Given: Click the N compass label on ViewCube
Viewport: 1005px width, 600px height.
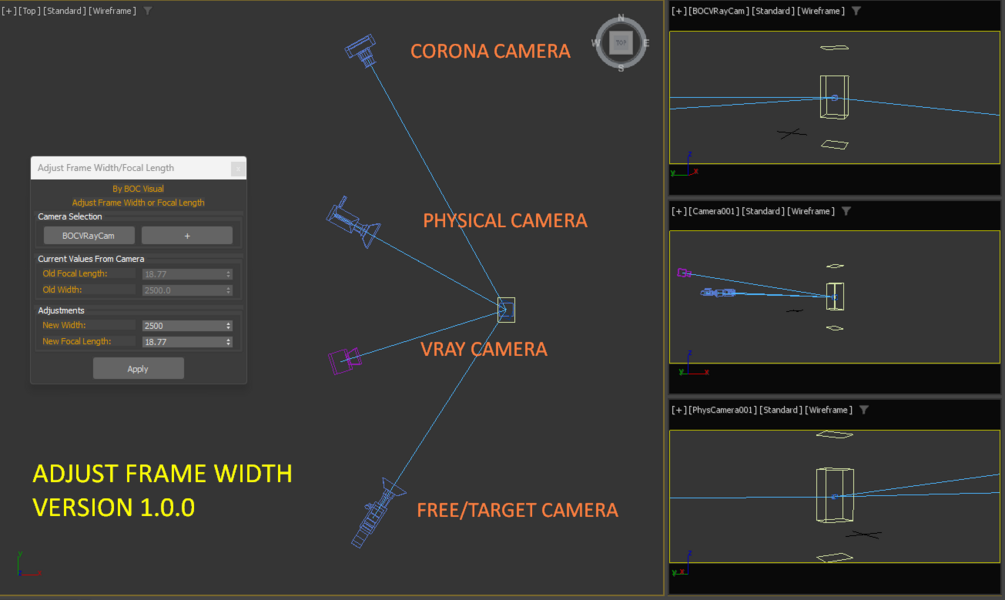Looking at the screenshot, I should point(620,18).
